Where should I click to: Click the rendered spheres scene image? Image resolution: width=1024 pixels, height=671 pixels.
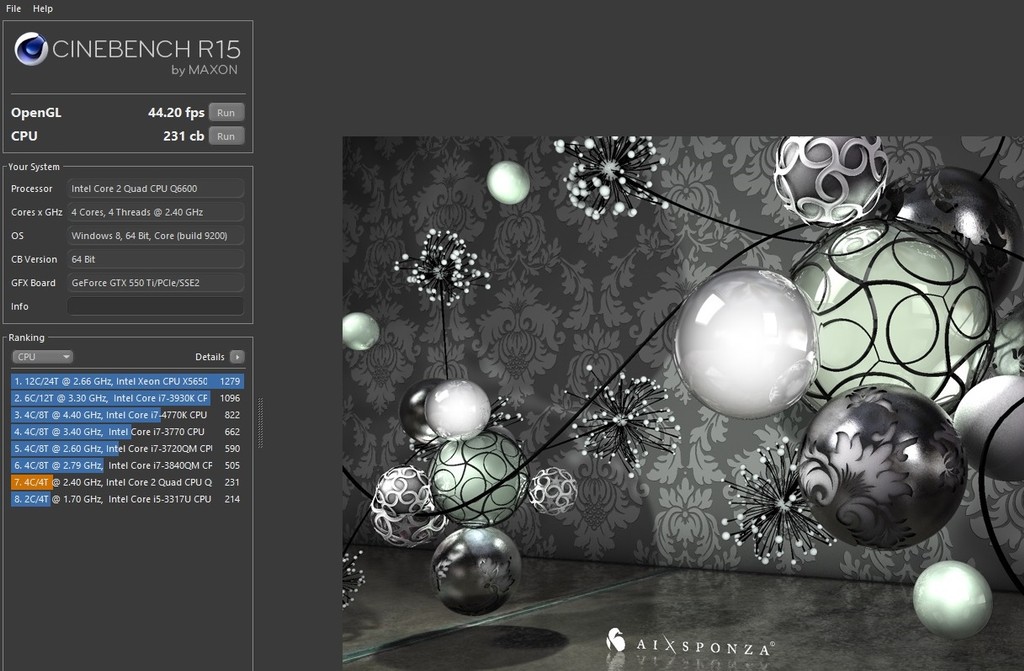(682, 400)
